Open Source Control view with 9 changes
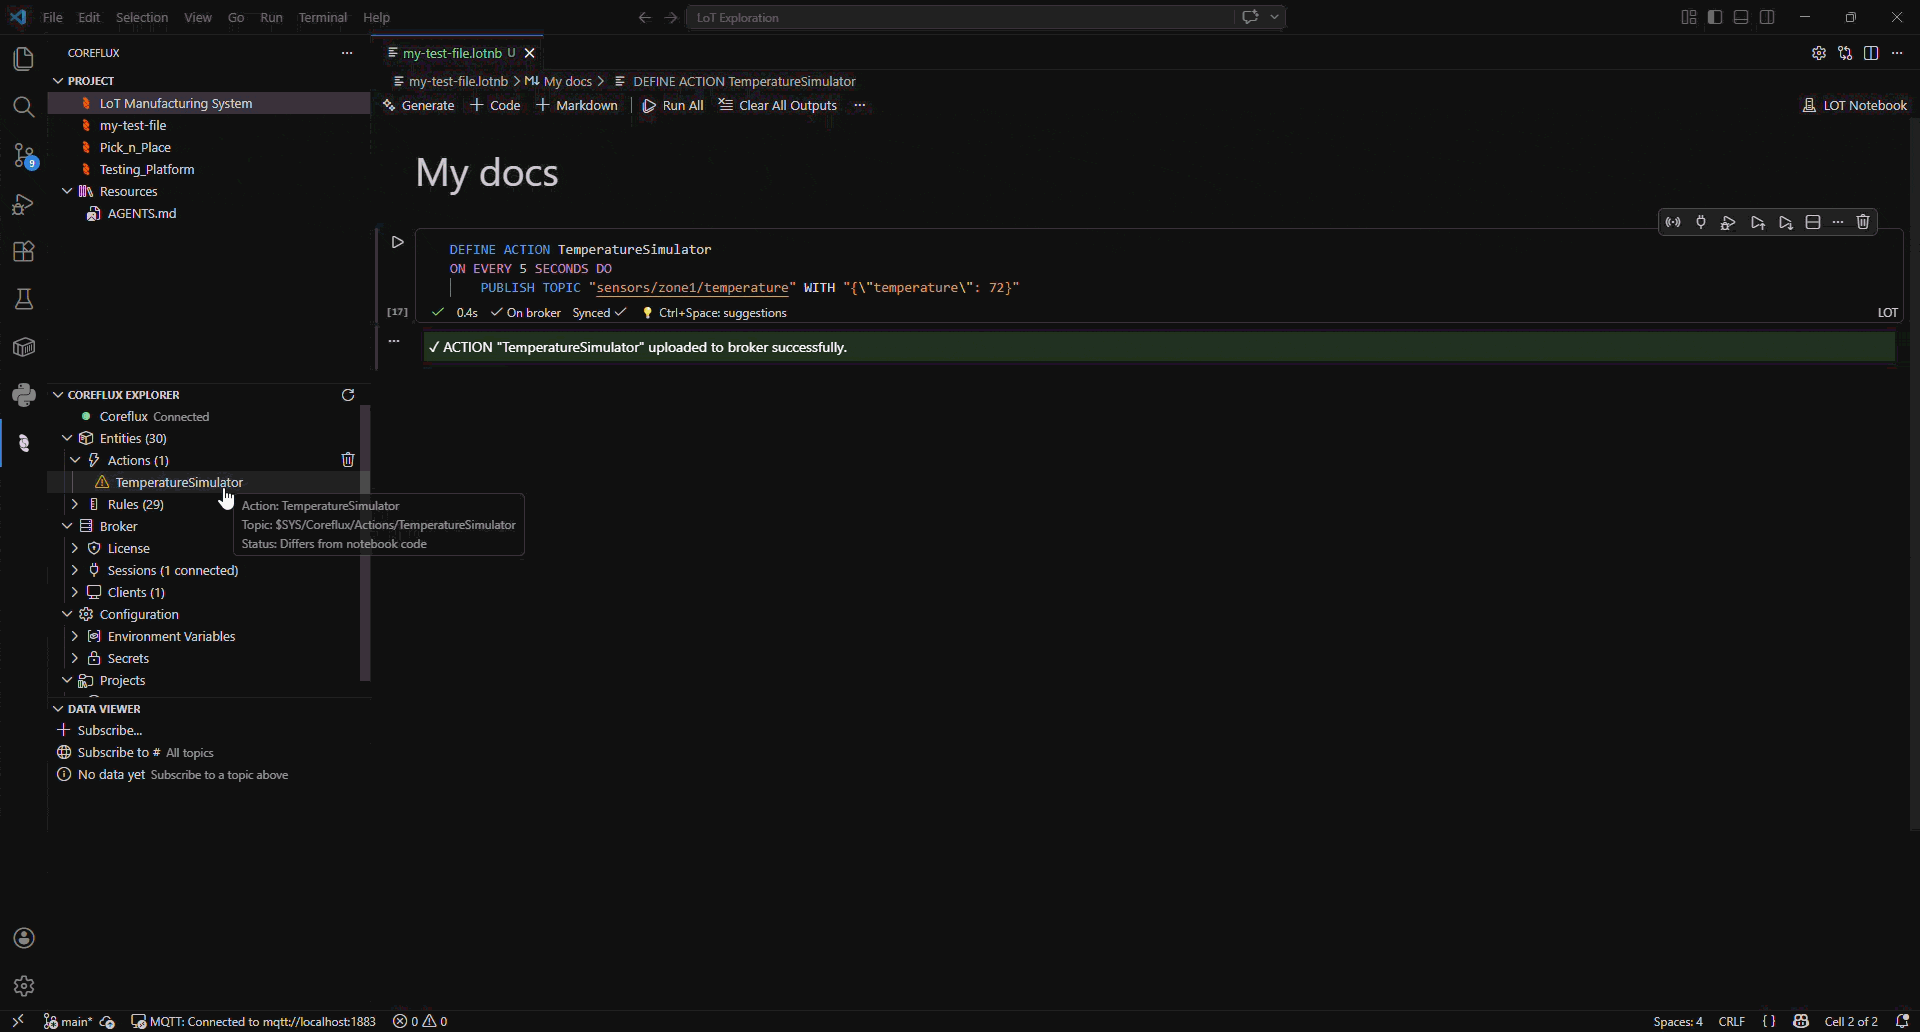 point(23,156)
